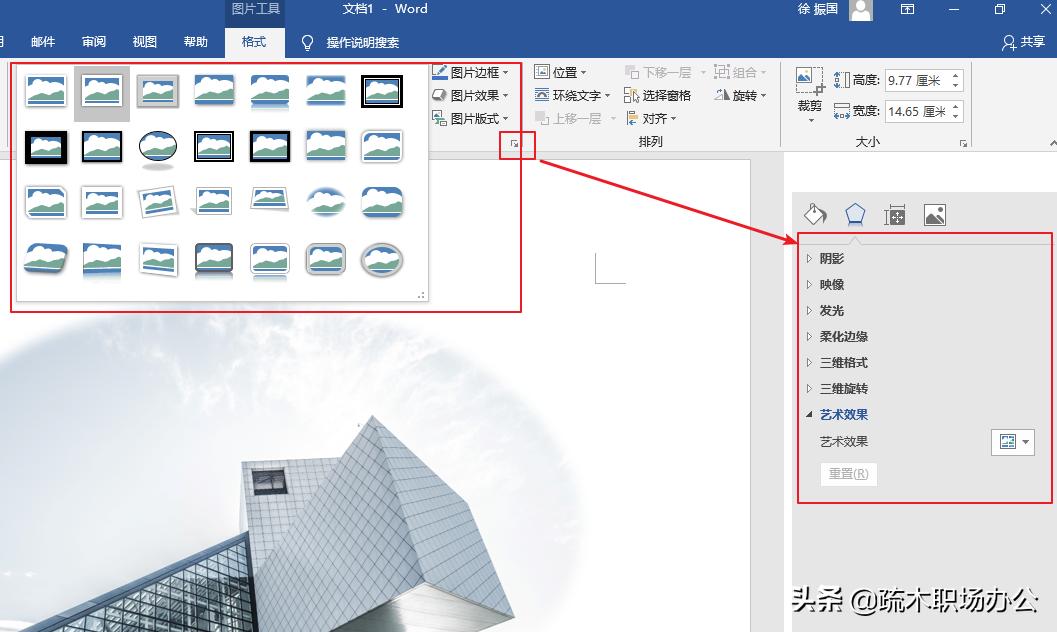Expand the 阴影 section
Viewport: 1057px width, 632px height.
831,258
